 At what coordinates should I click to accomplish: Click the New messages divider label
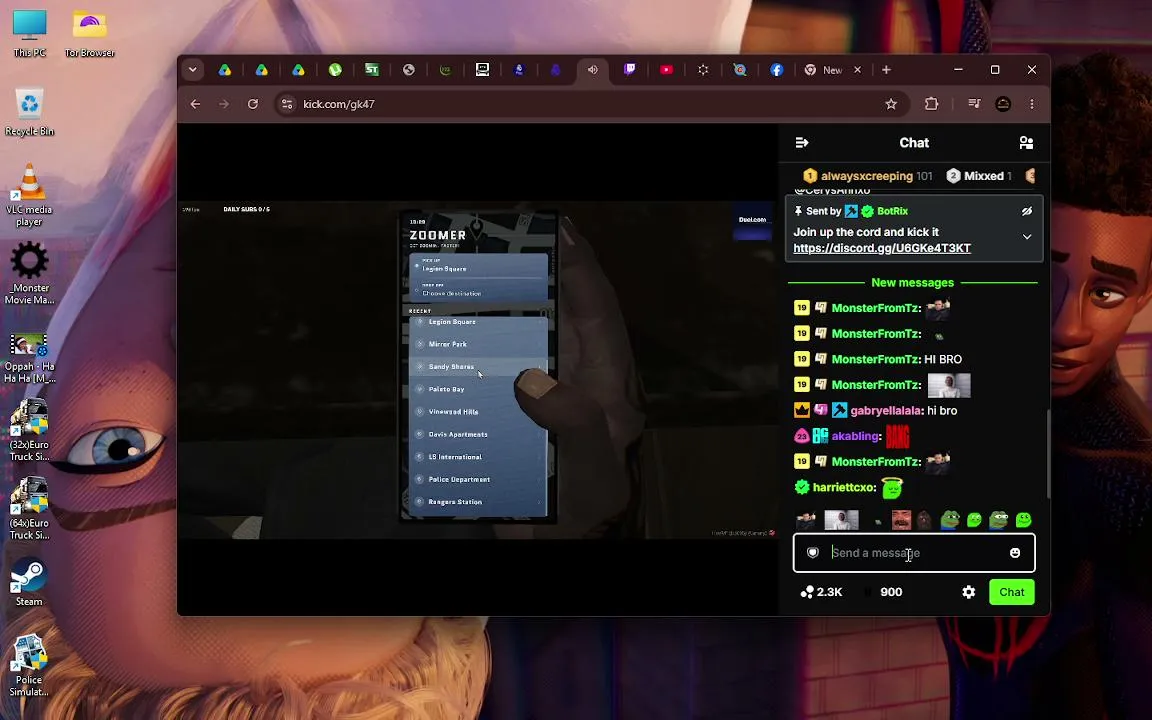click(912, 283)
